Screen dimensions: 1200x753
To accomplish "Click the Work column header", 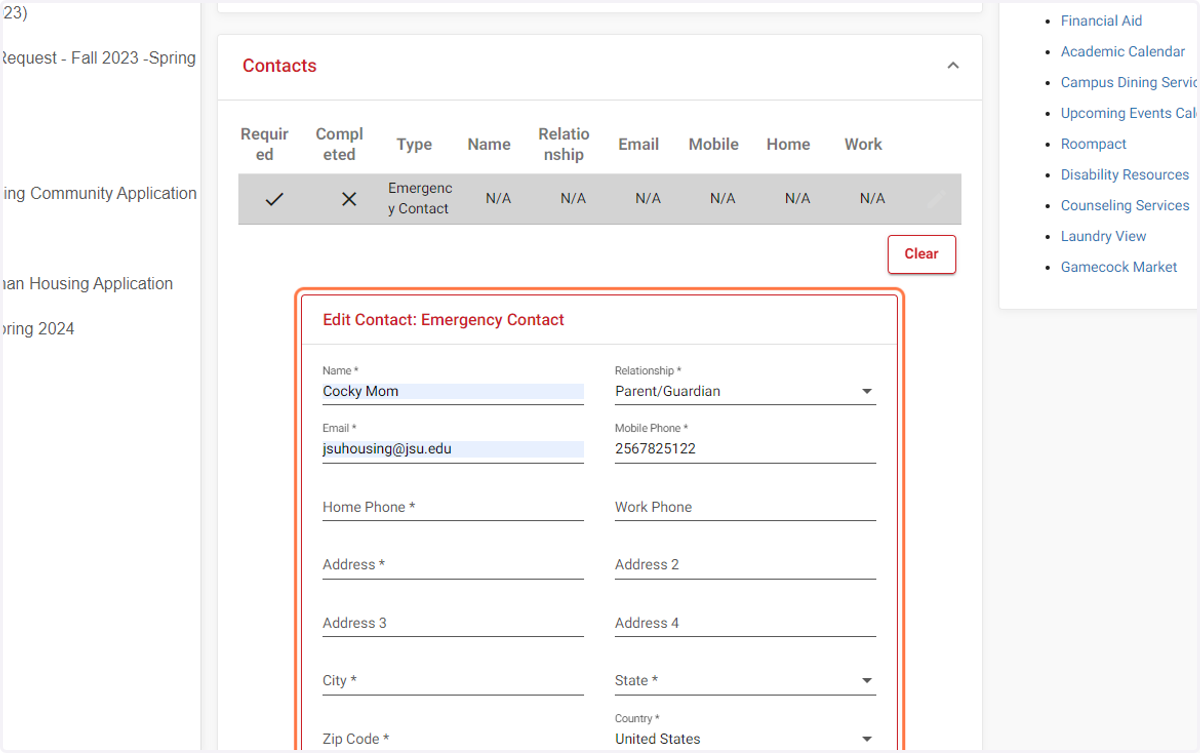I will click(863, 145).
